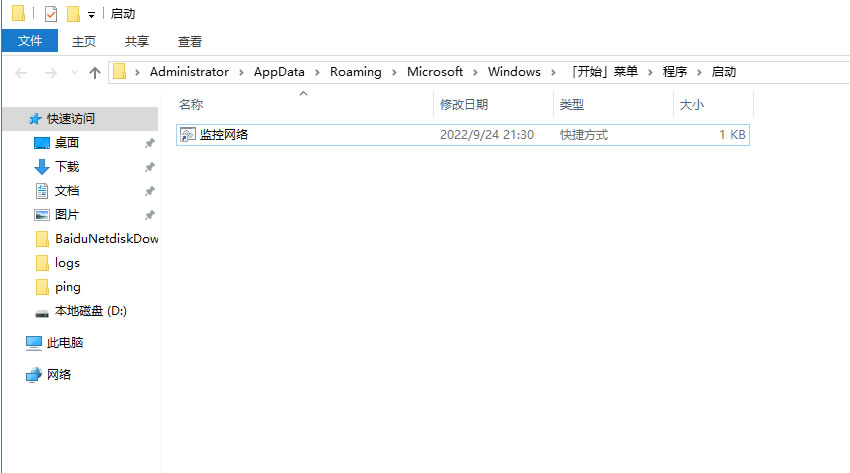
Task: Navigate to 「开始」菜单 in the breadcrumb
Action: click(603, 72)
